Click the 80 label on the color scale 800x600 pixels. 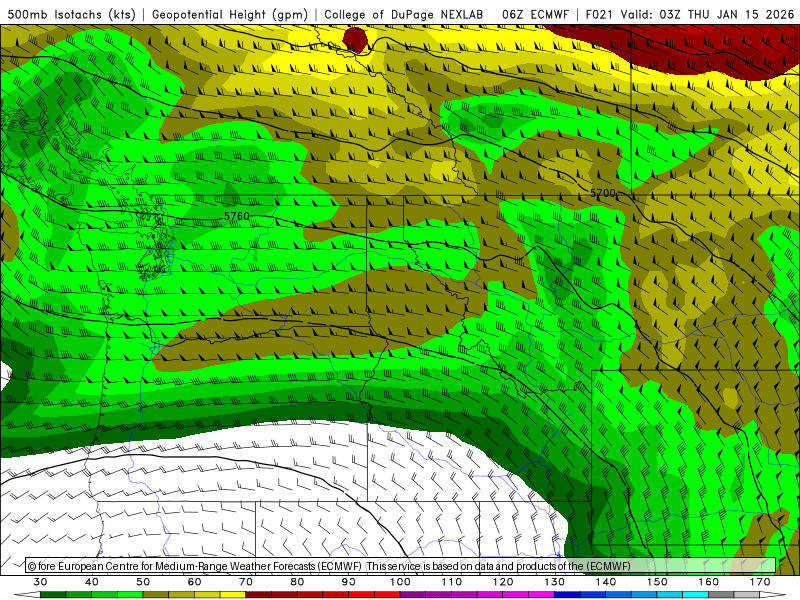[x=297, y=582]
